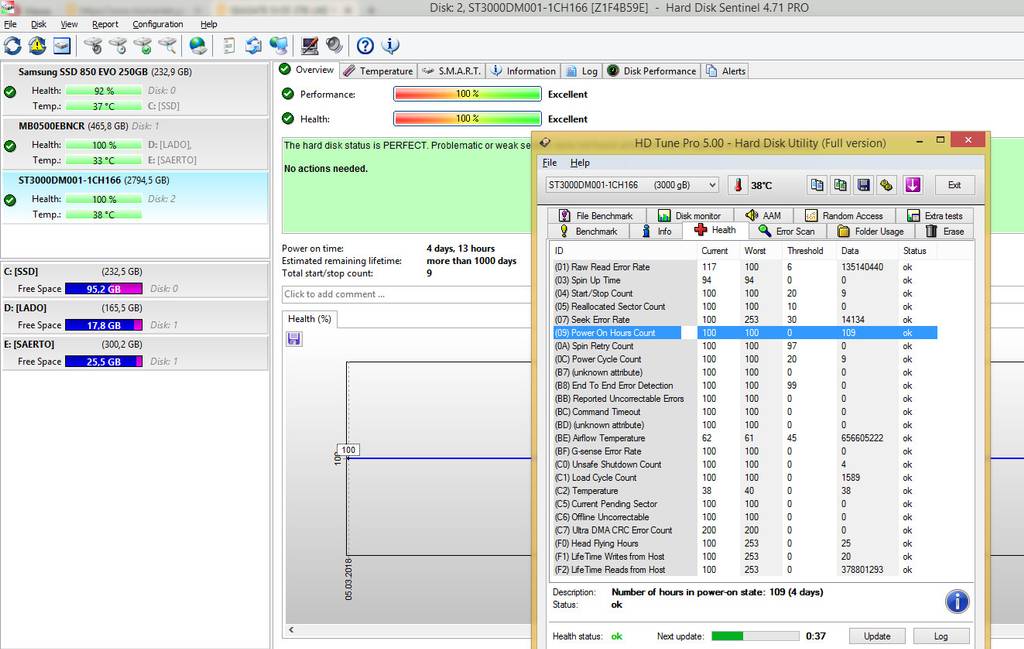Click the purple down-arrow icon in HD Tune
Screen dimensions: 1024x649
pyautogui.click(x=912, y=185)
